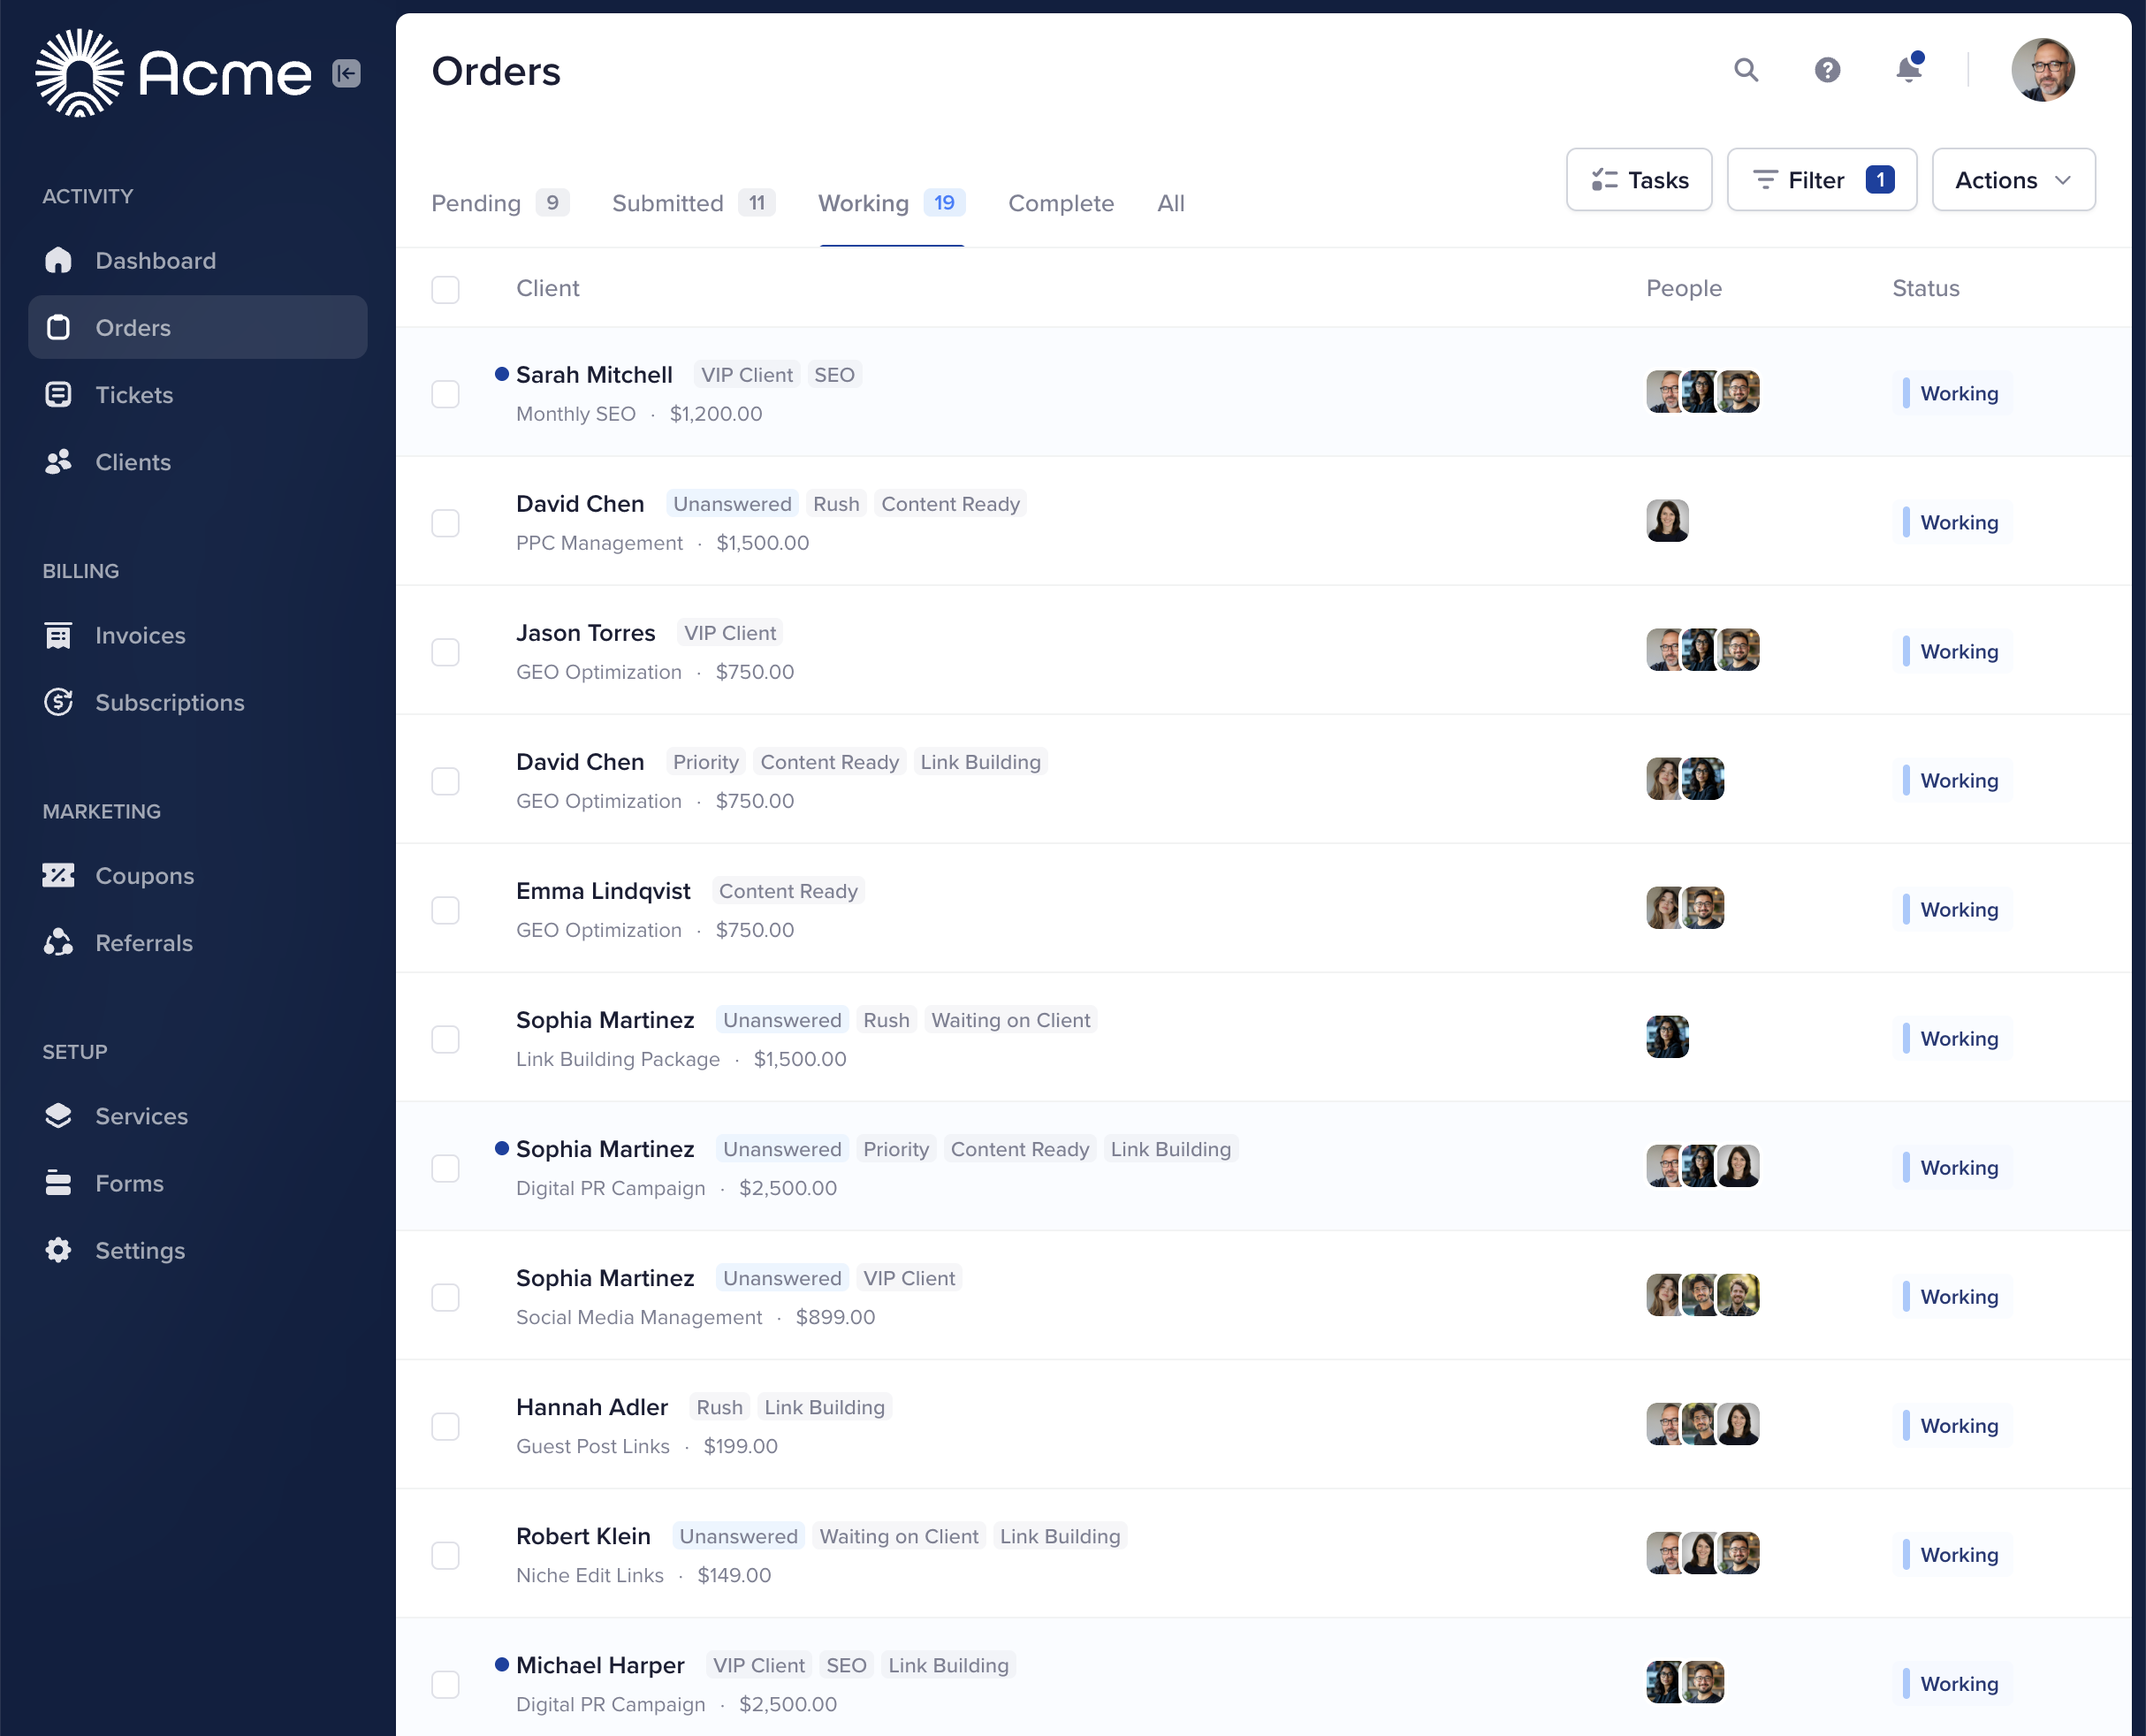
Task: Check the Sarah Mitchell order checkbox
Action: (x=445, y=393)
